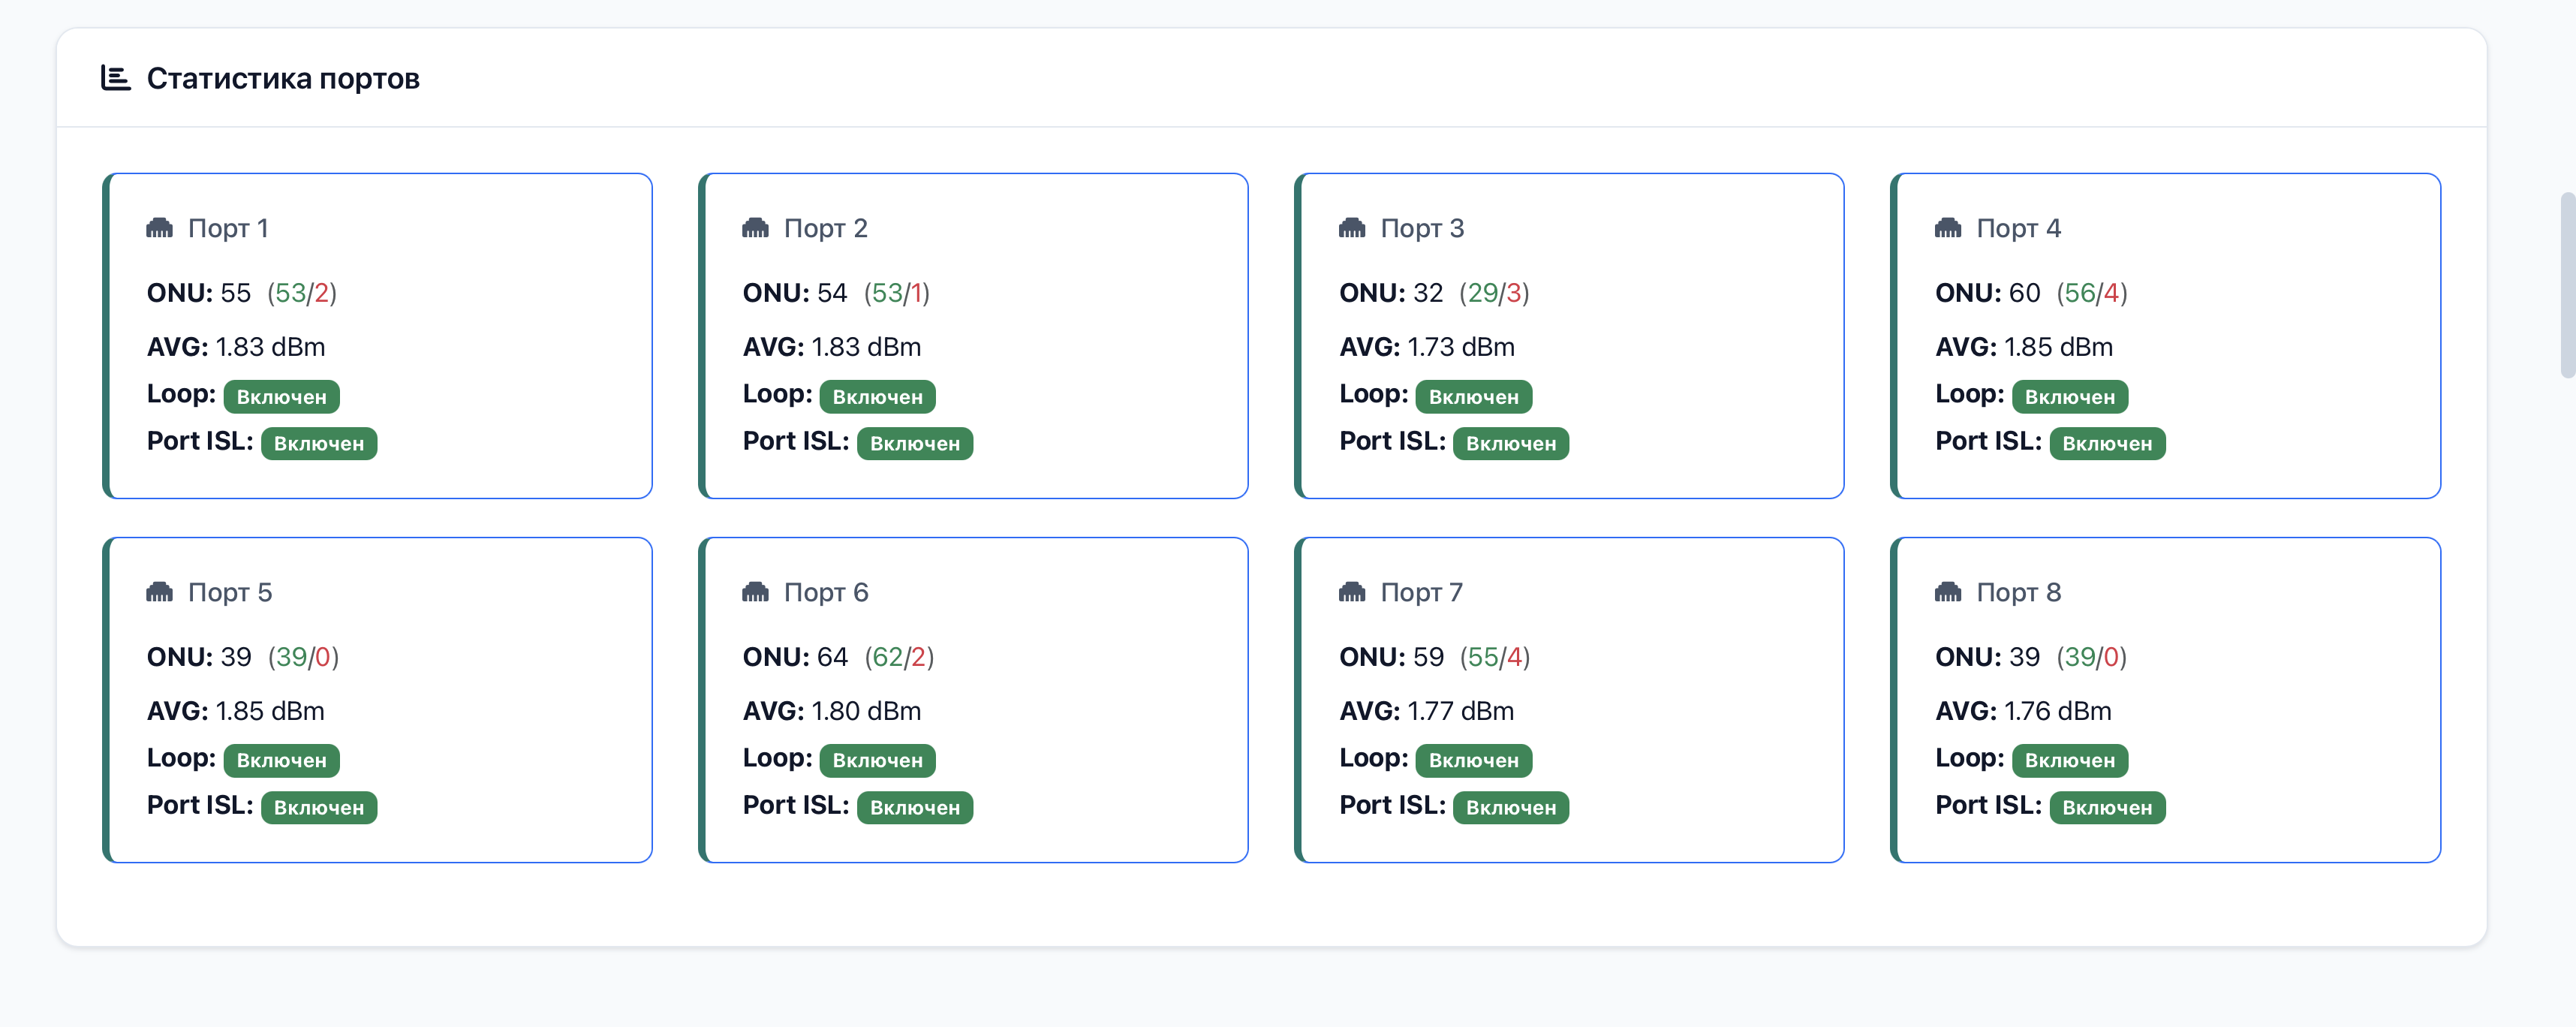Click the ethernet icon for Порт 7
Image resolution: width=2576 pixels, height=1027 pixels.
(x=1352, y=592)
